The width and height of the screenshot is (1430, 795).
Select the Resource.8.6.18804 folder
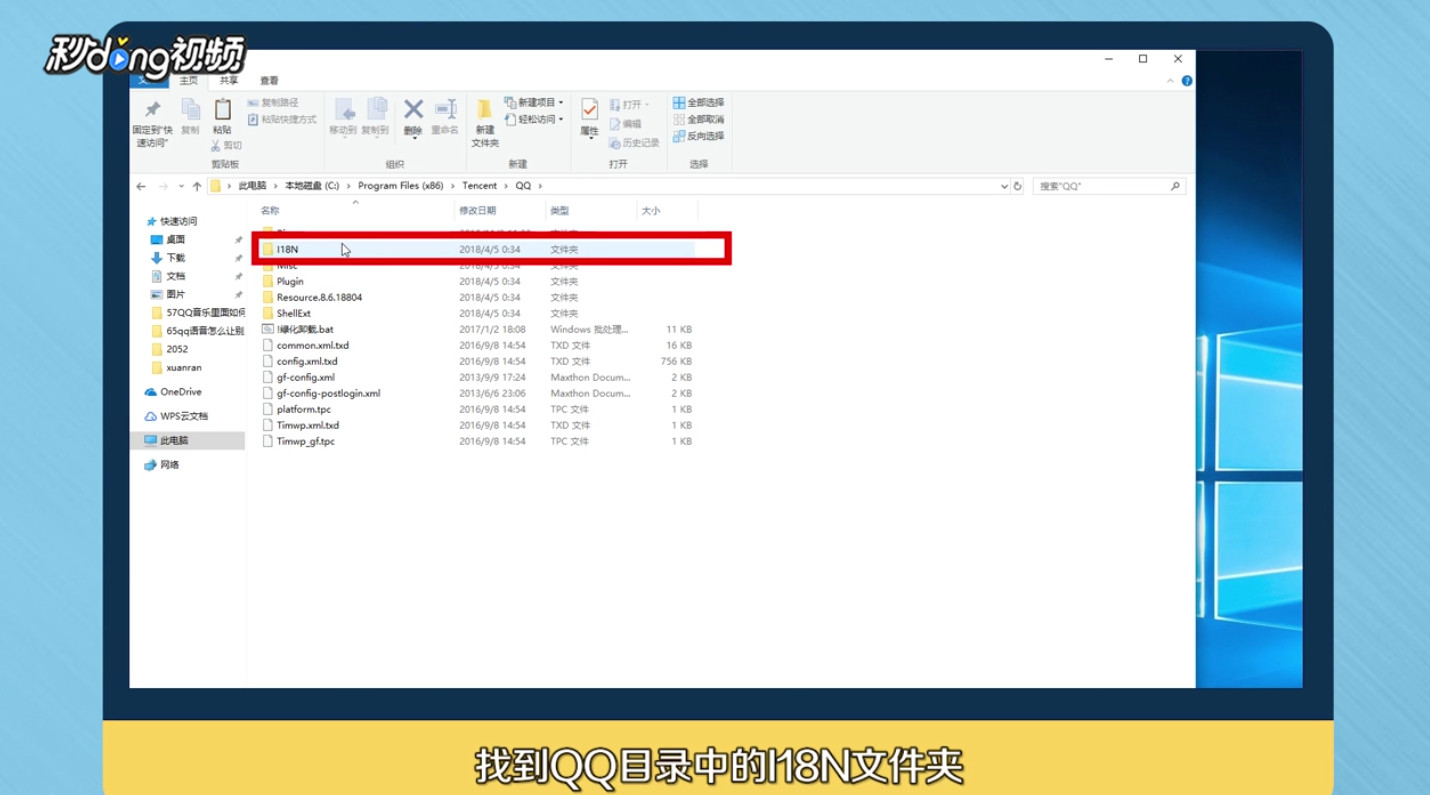click(478, 297)
